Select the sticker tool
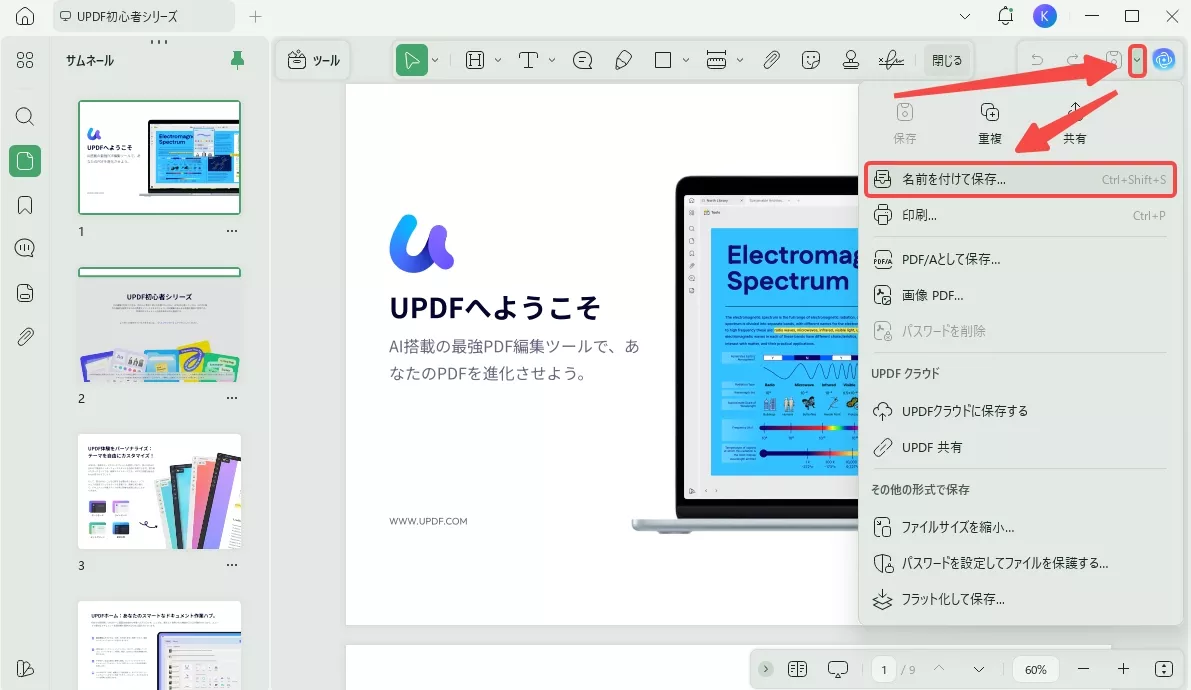 tap(810, 60)
